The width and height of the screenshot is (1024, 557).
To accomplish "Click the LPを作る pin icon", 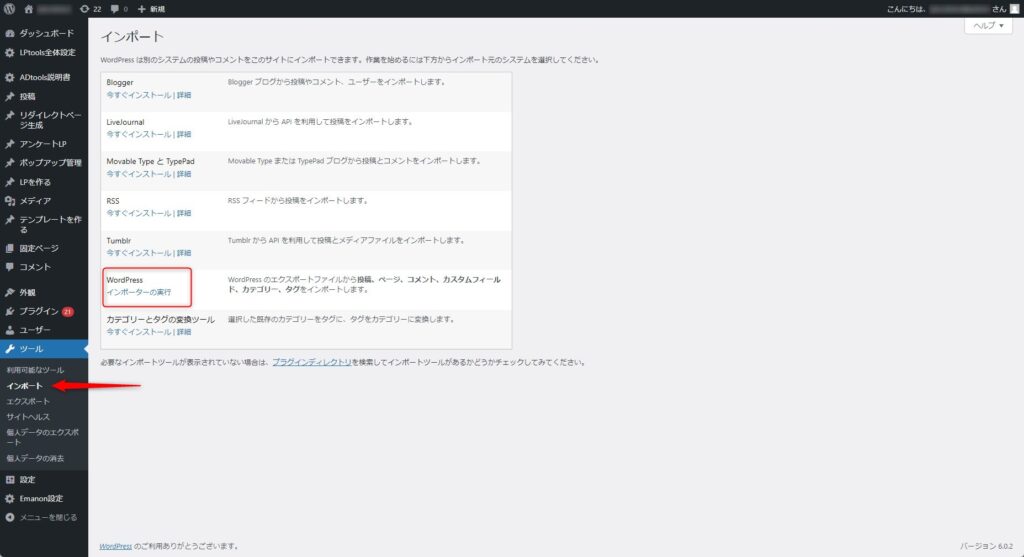I will pyautogui.click(x=9, y=182).
